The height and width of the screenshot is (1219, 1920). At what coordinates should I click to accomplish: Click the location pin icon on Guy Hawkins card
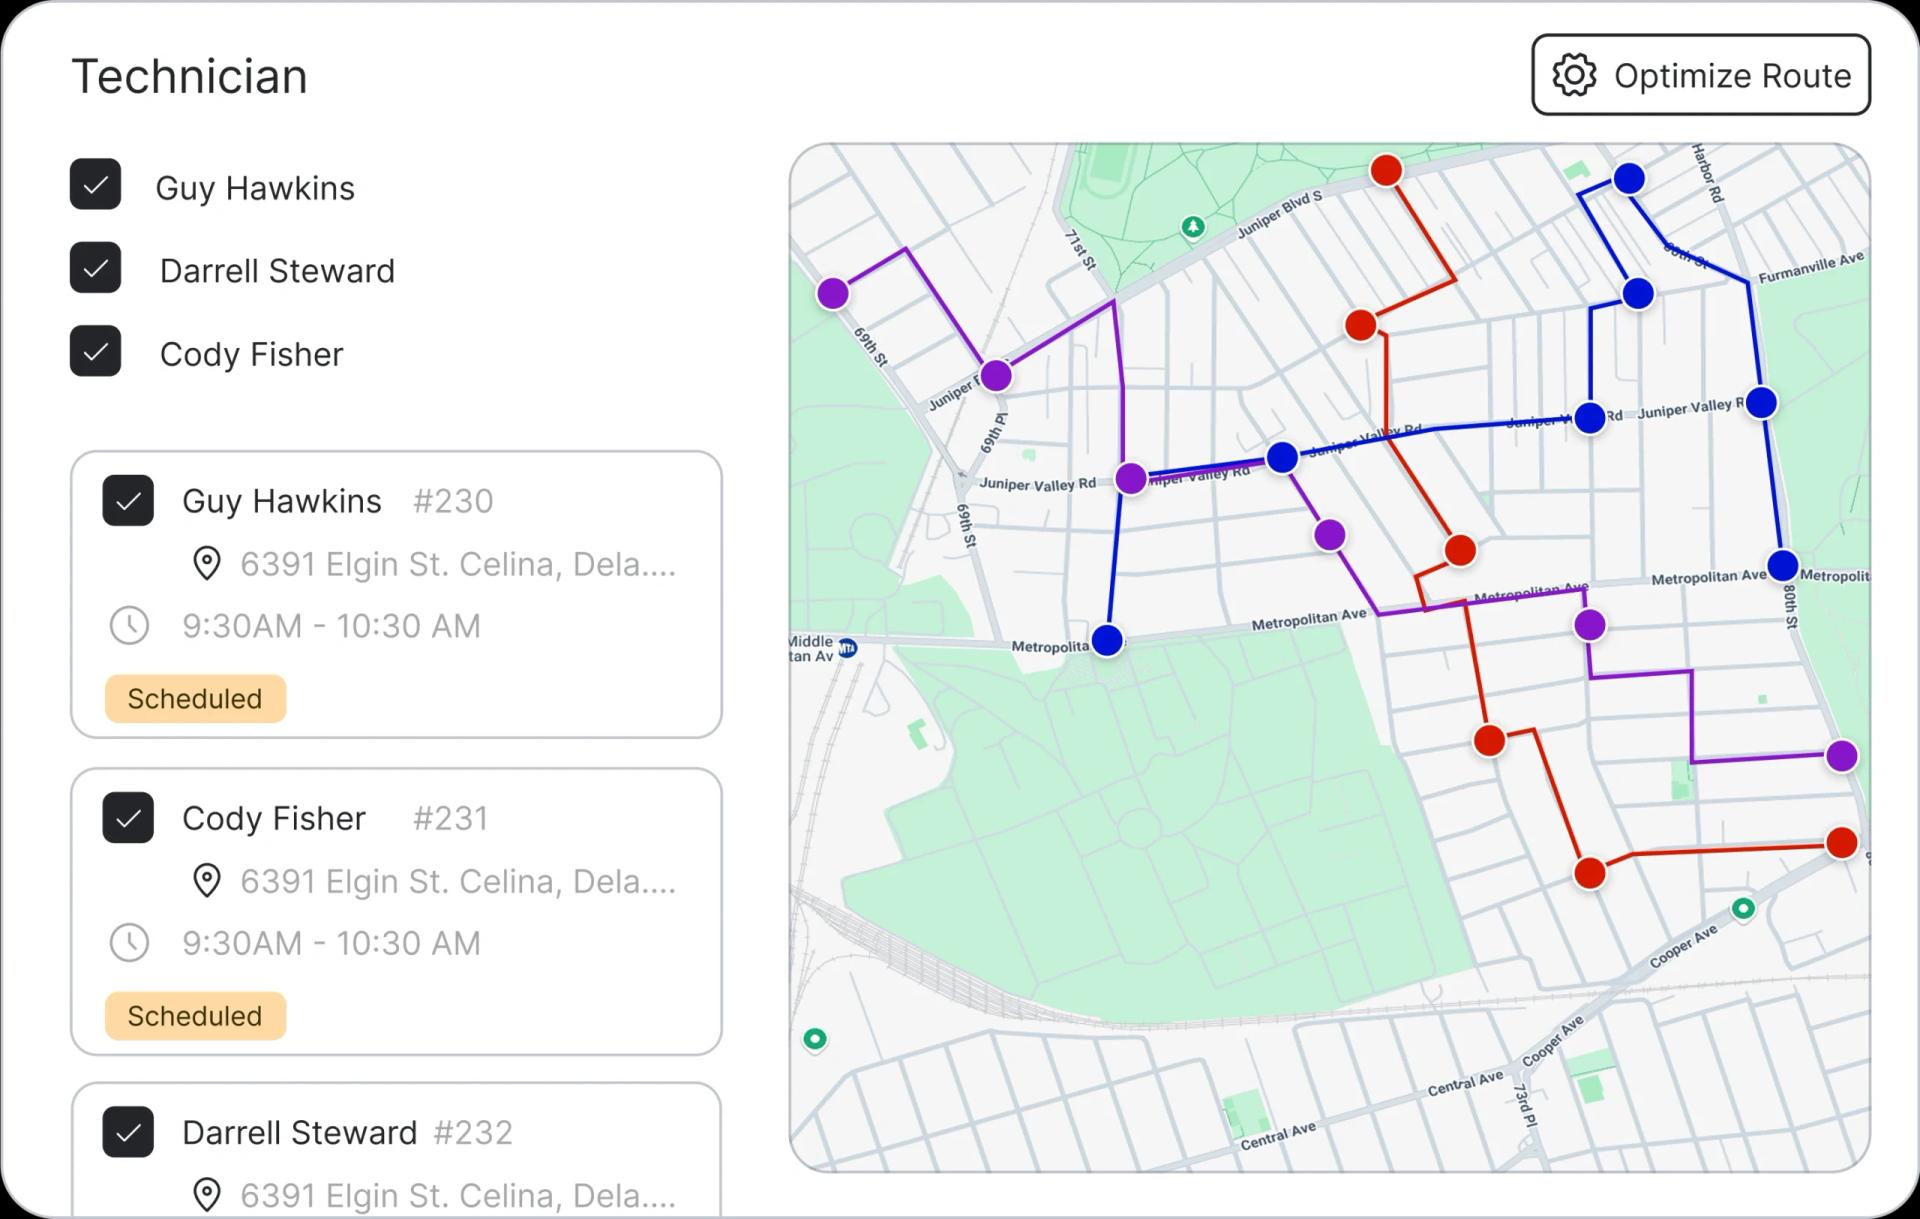(x=207, y=564)
